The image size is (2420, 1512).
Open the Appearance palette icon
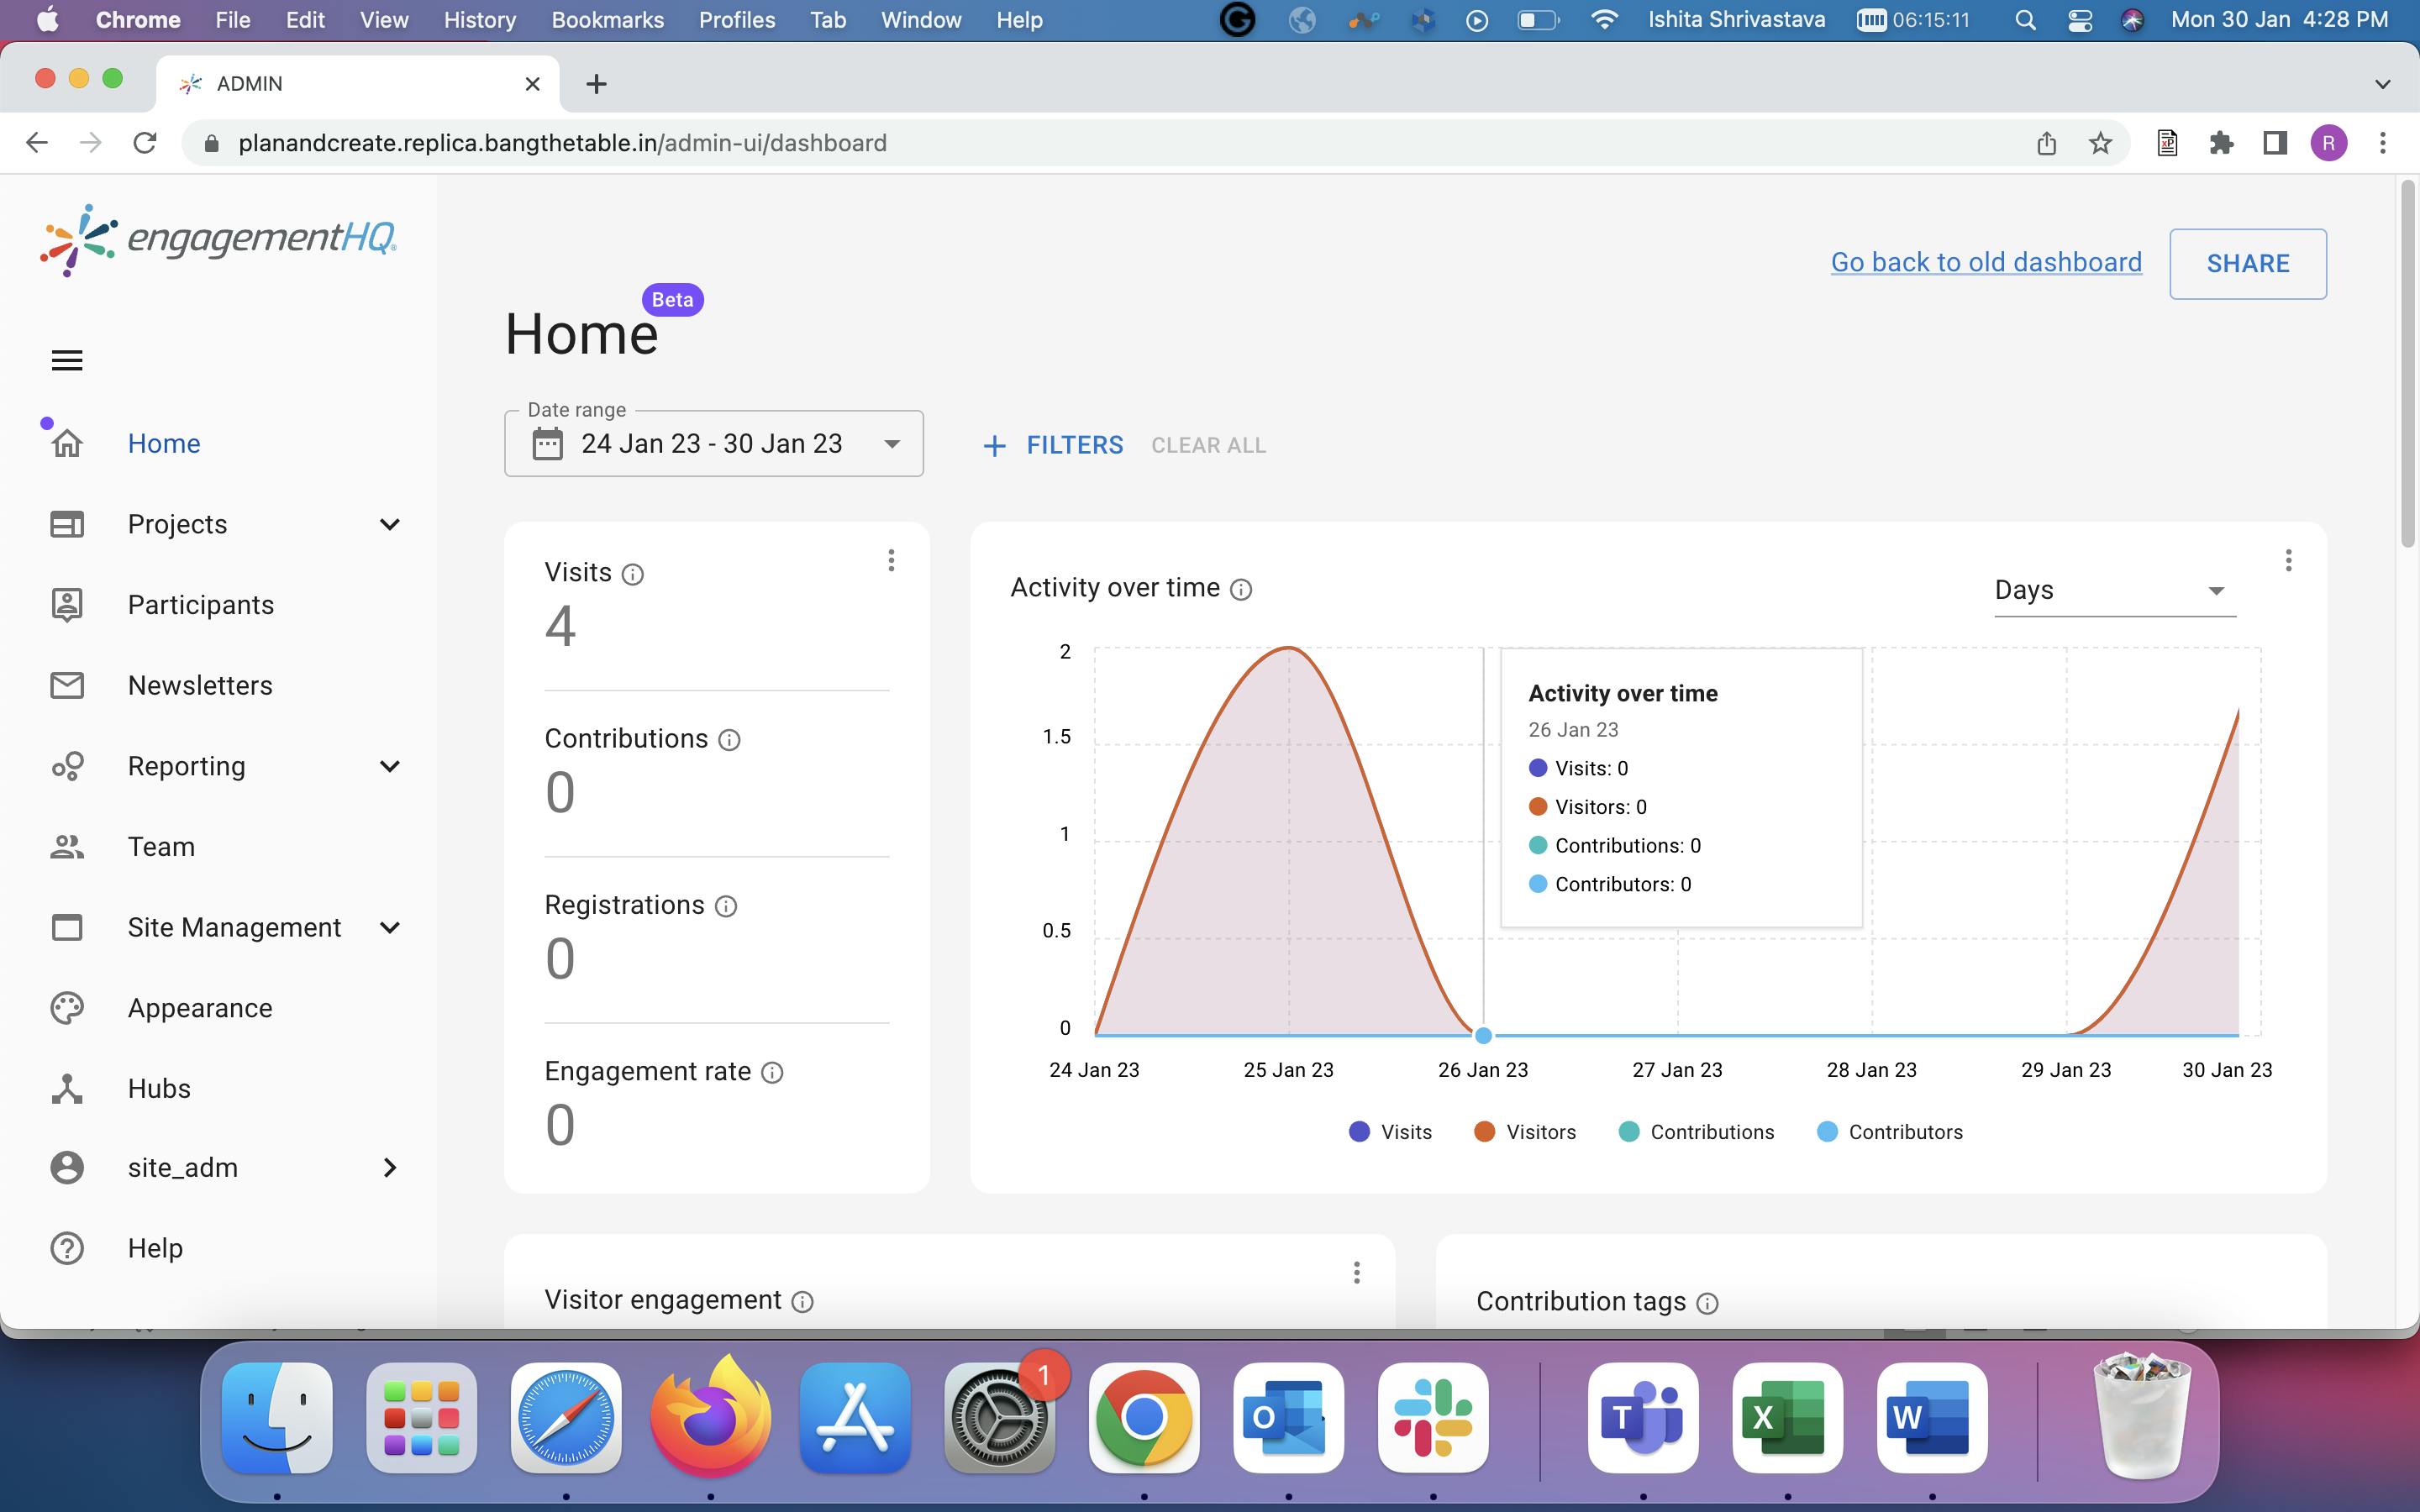pyautogui.click(x=67, y=1008)
